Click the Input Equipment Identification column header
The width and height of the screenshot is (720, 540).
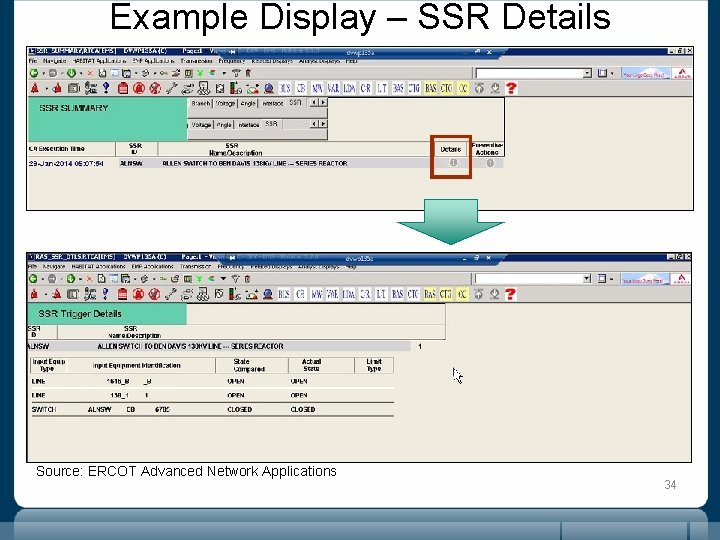[x=136, y=366]
